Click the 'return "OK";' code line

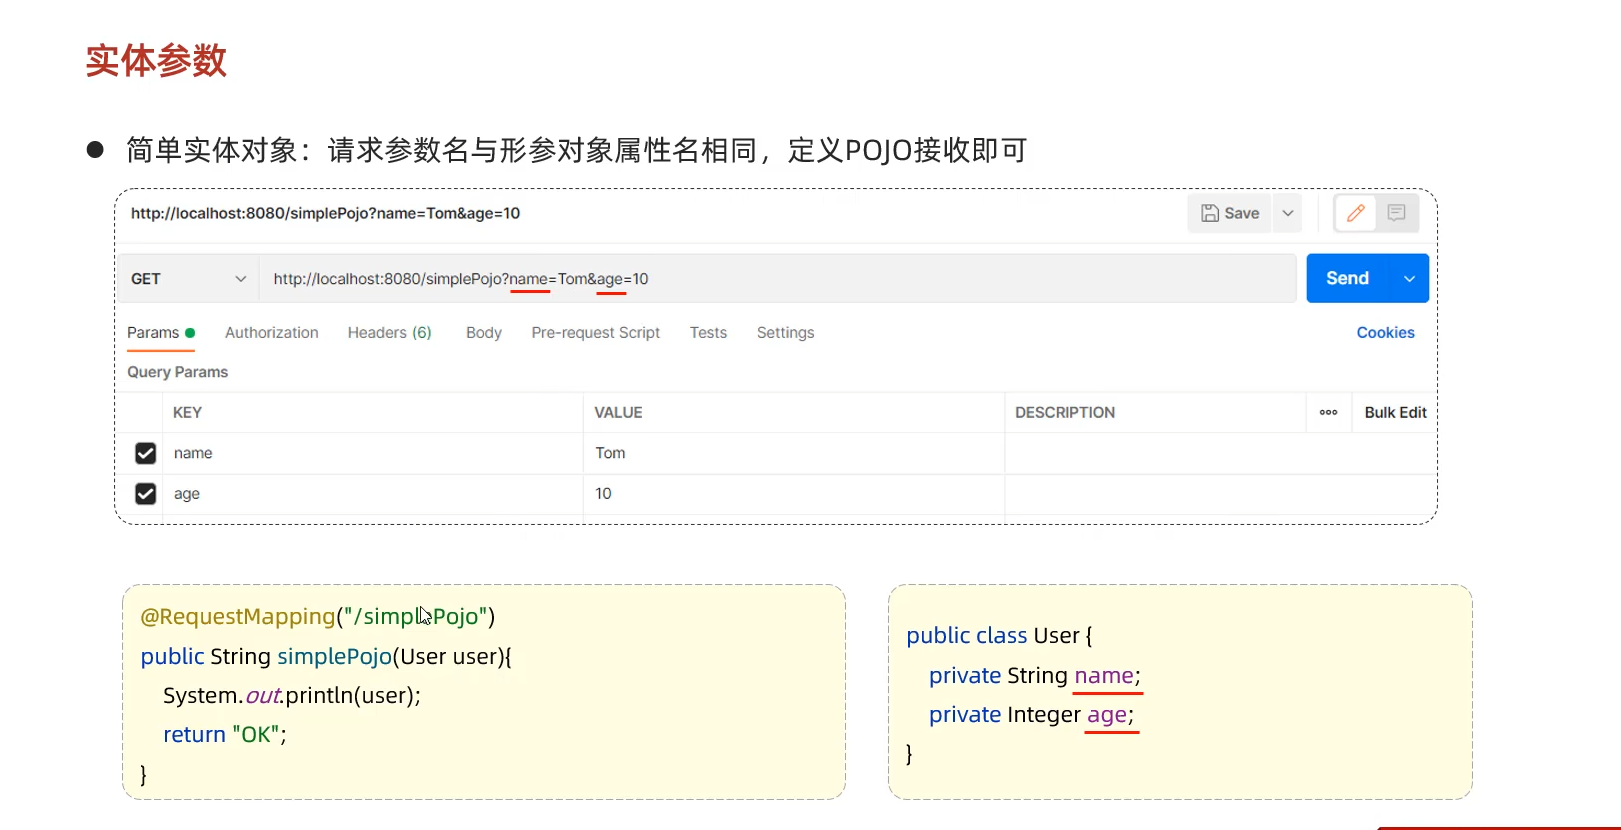[225, 734]
